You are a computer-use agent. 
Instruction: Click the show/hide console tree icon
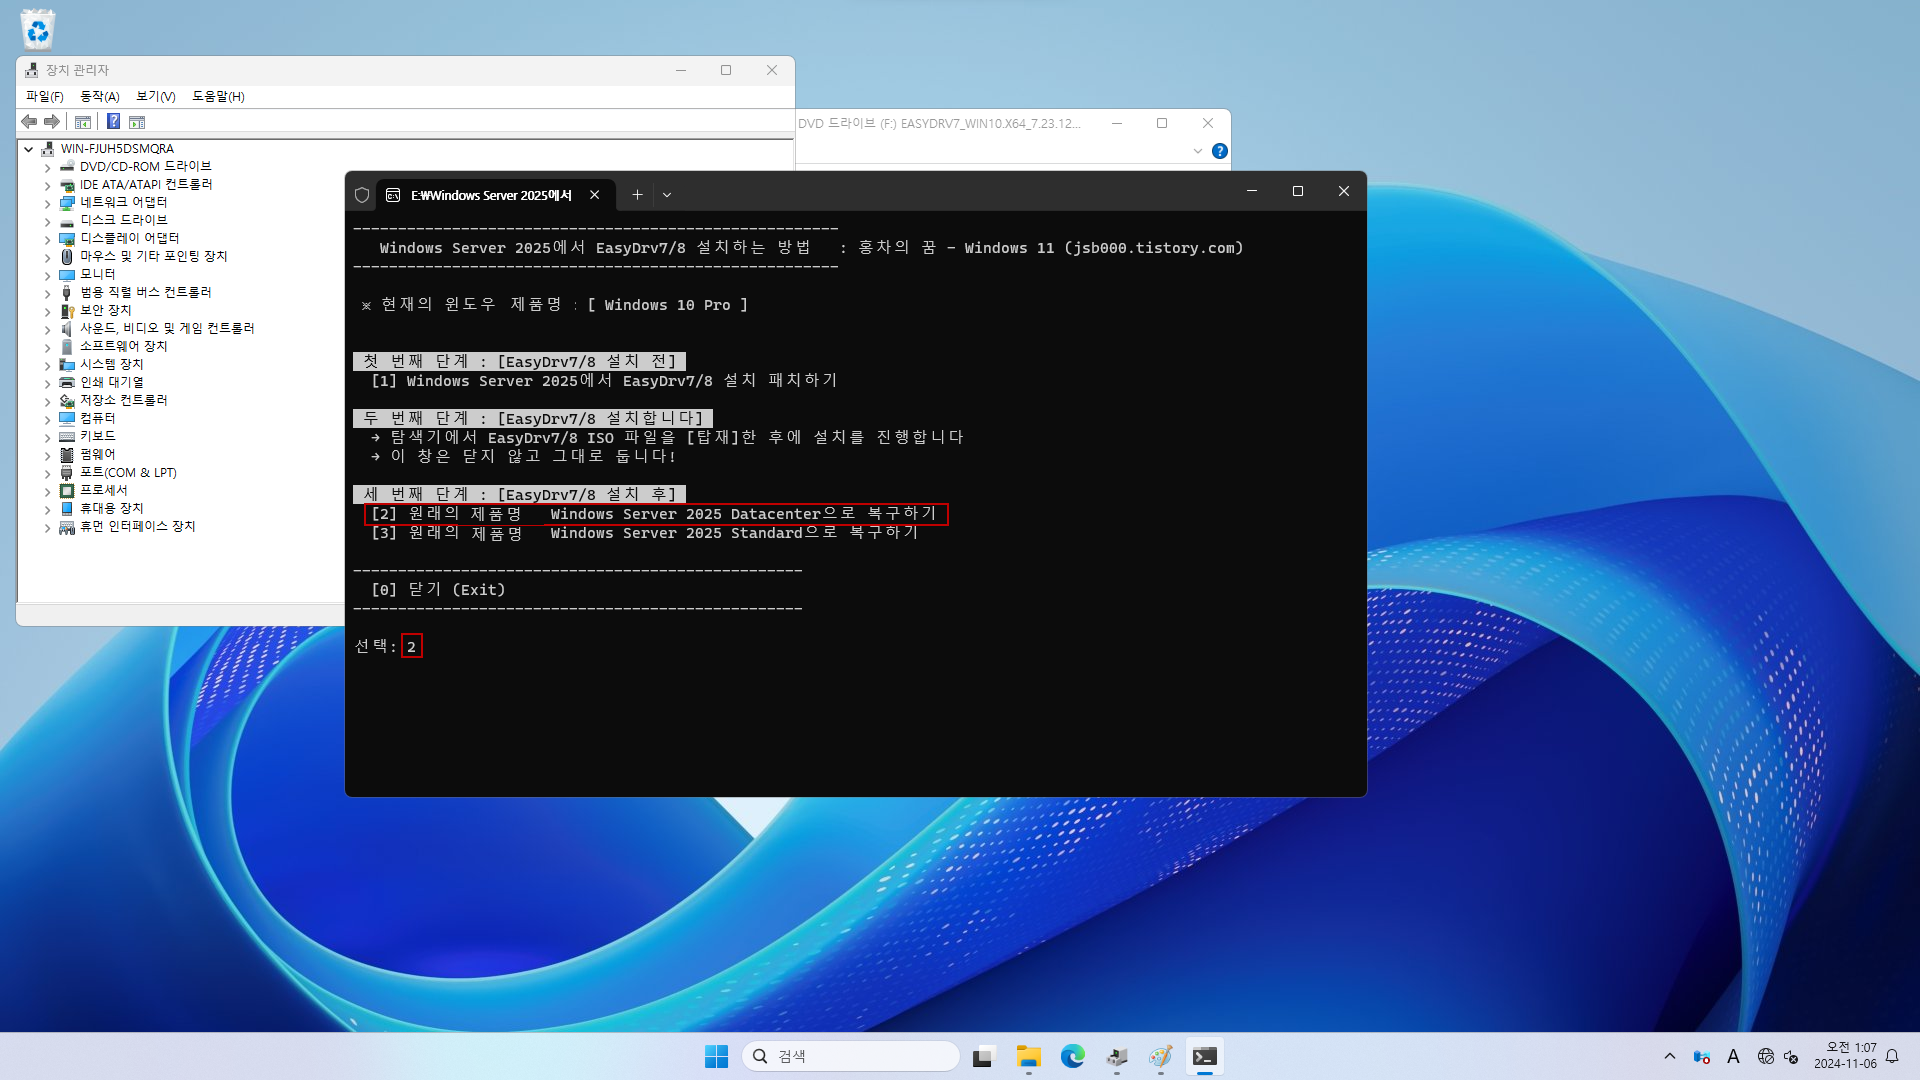coord(83,121)
